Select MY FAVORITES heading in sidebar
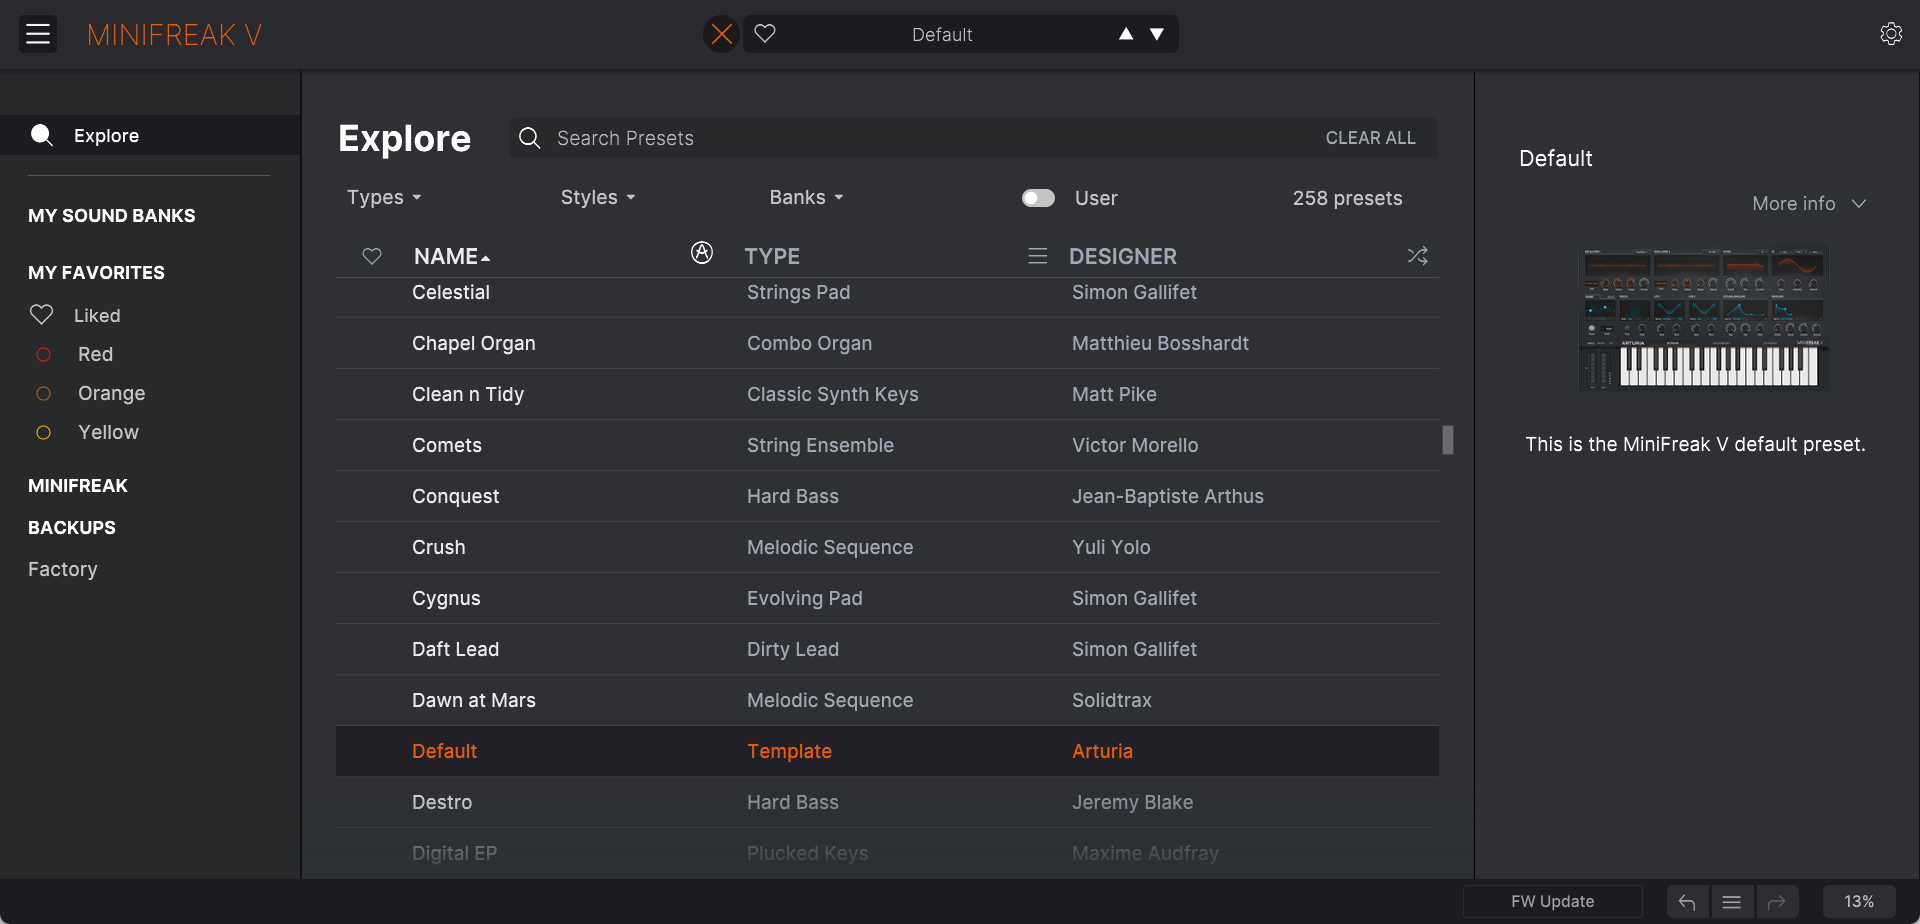The width and height of the screenshot is (1920, 924). tap(96, 273)
